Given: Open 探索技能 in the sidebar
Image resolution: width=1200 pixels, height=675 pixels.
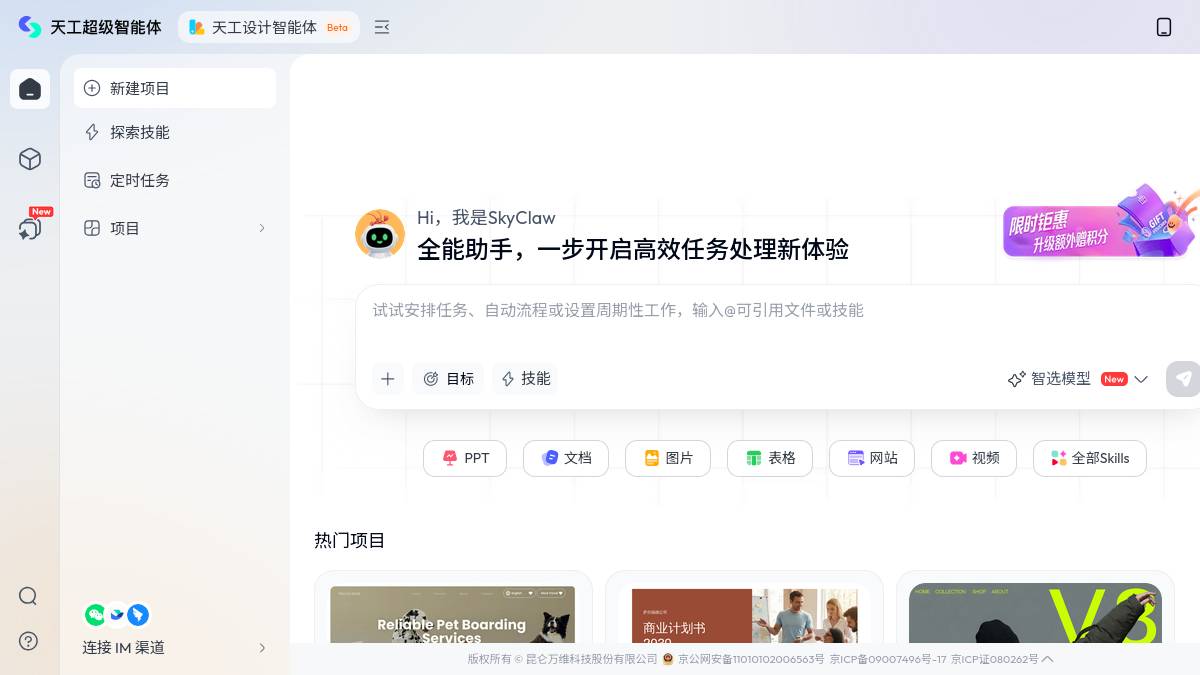Looking at the screenshot, I should pos(175,132).
